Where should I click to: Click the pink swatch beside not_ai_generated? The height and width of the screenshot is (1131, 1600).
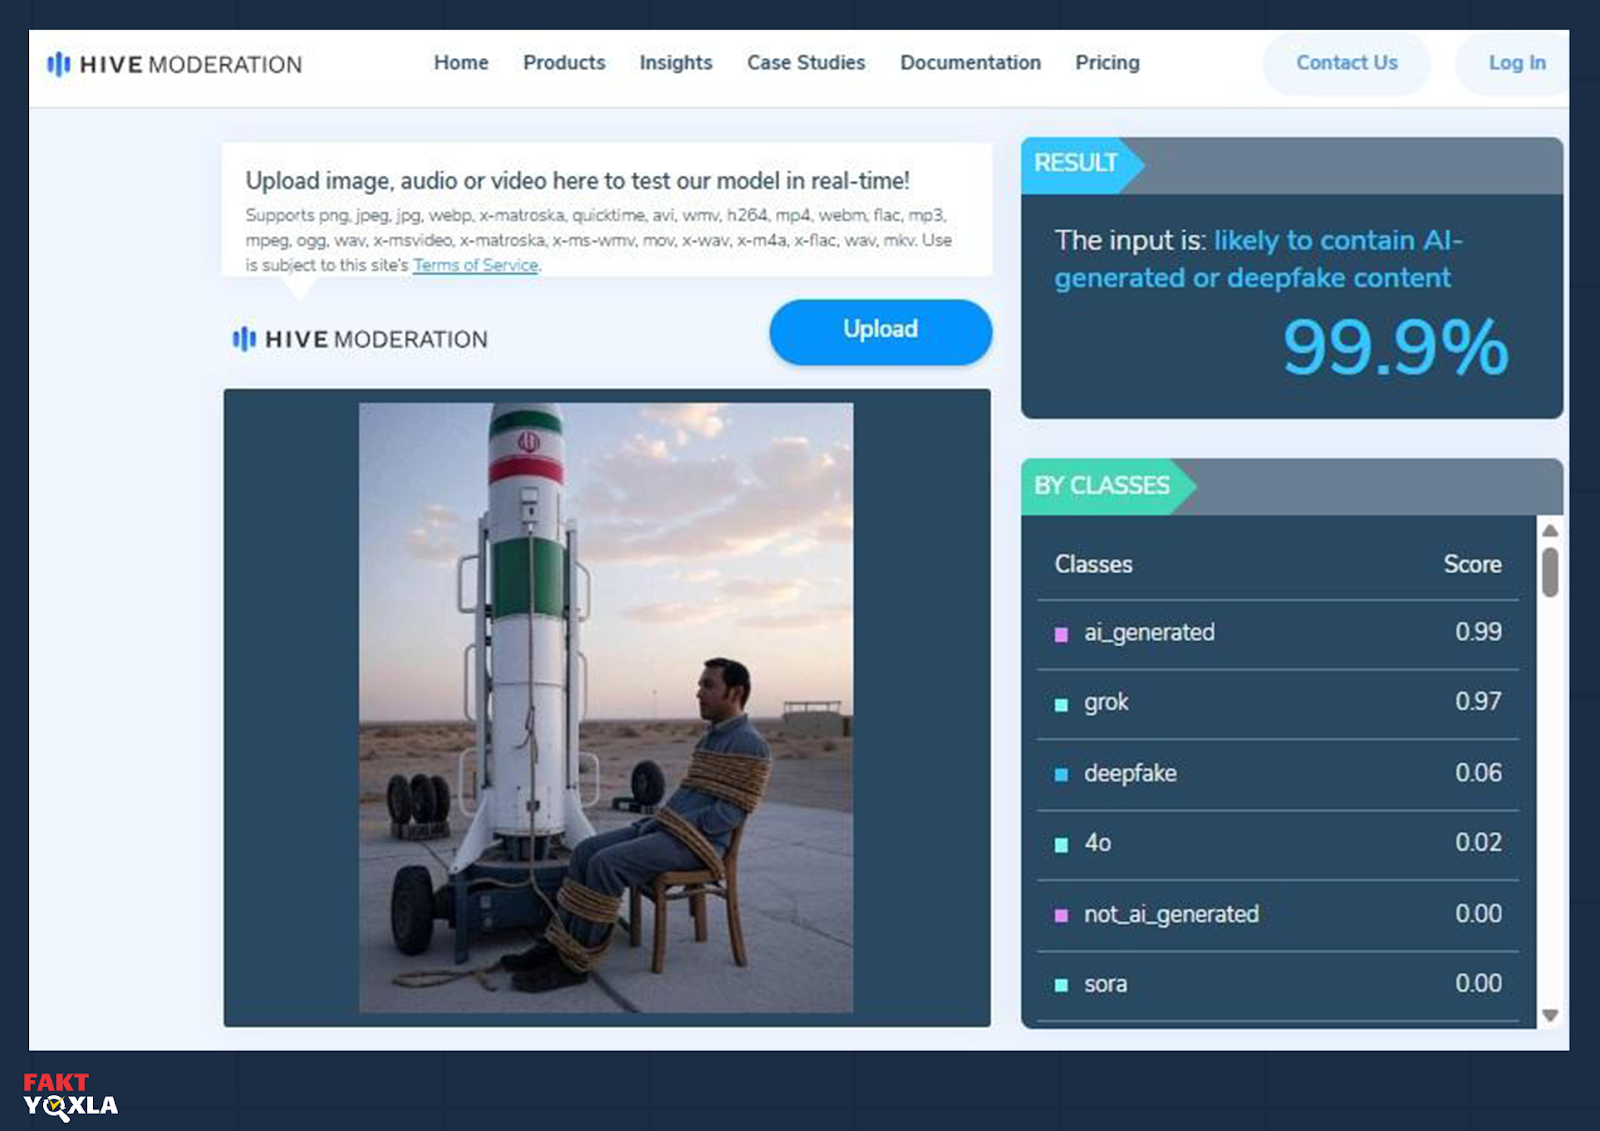[x=1061, y=916]
